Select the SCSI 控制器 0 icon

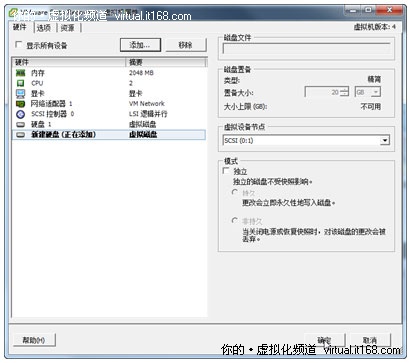21,114
